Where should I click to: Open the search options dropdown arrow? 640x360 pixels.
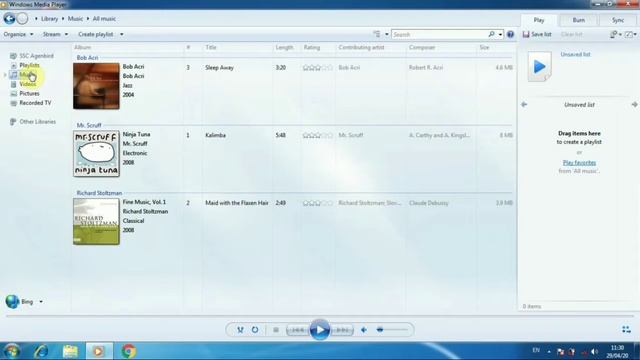(500, 34)
